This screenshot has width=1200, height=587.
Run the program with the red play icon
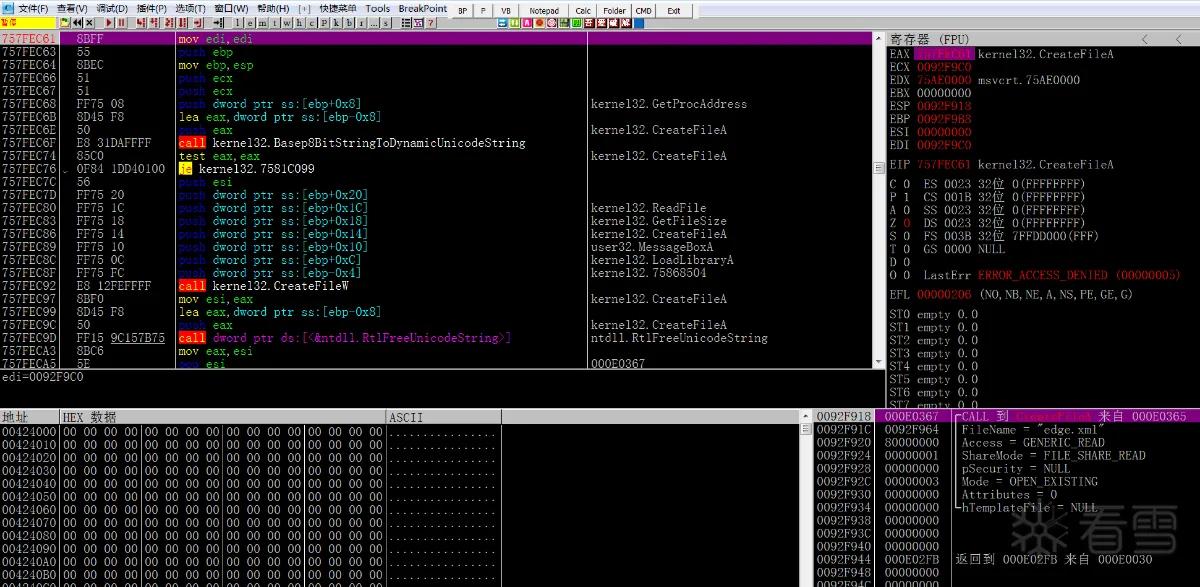108,22
